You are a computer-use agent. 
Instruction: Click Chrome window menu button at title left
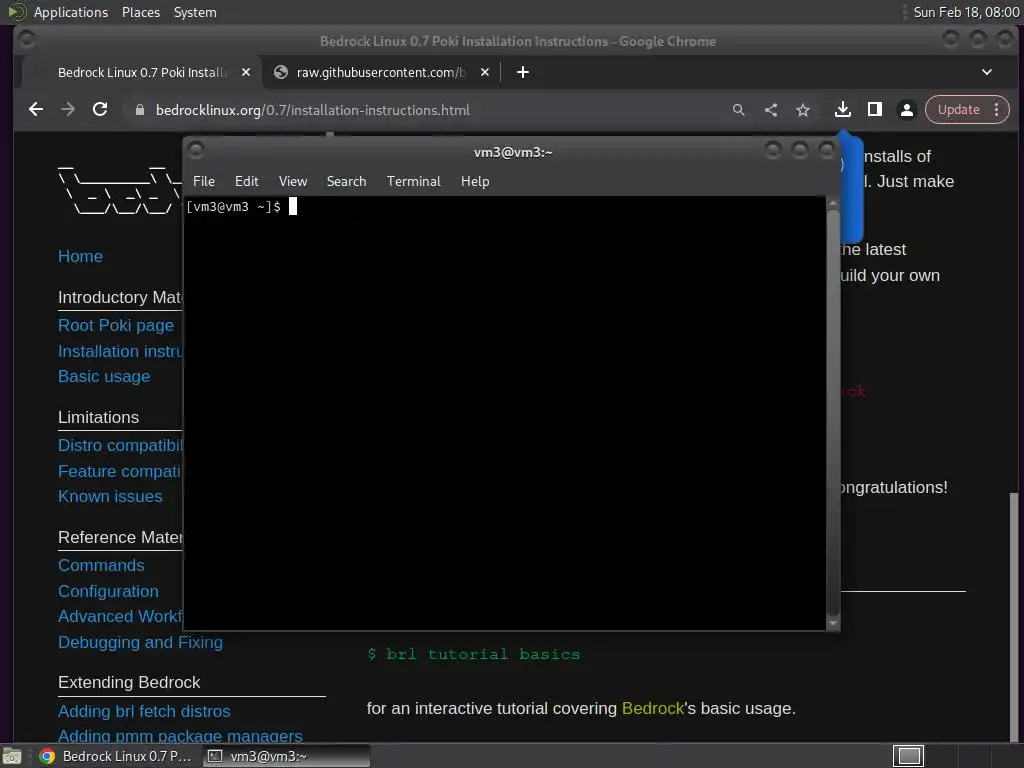click(27, 39)
